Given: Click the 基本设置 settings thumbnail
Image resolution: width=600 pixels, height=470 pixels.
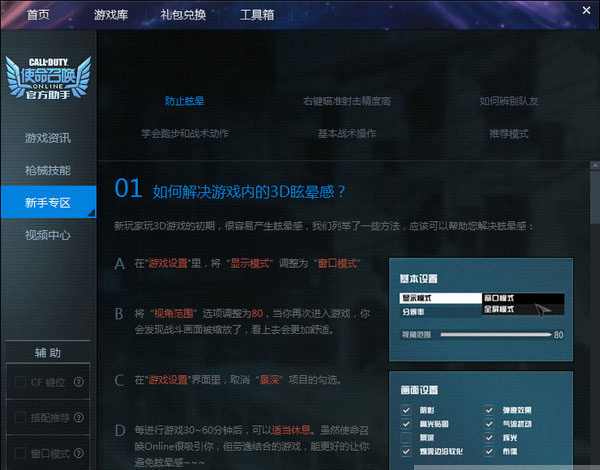Looking at the screenshot, I should [x=481, y=310].
